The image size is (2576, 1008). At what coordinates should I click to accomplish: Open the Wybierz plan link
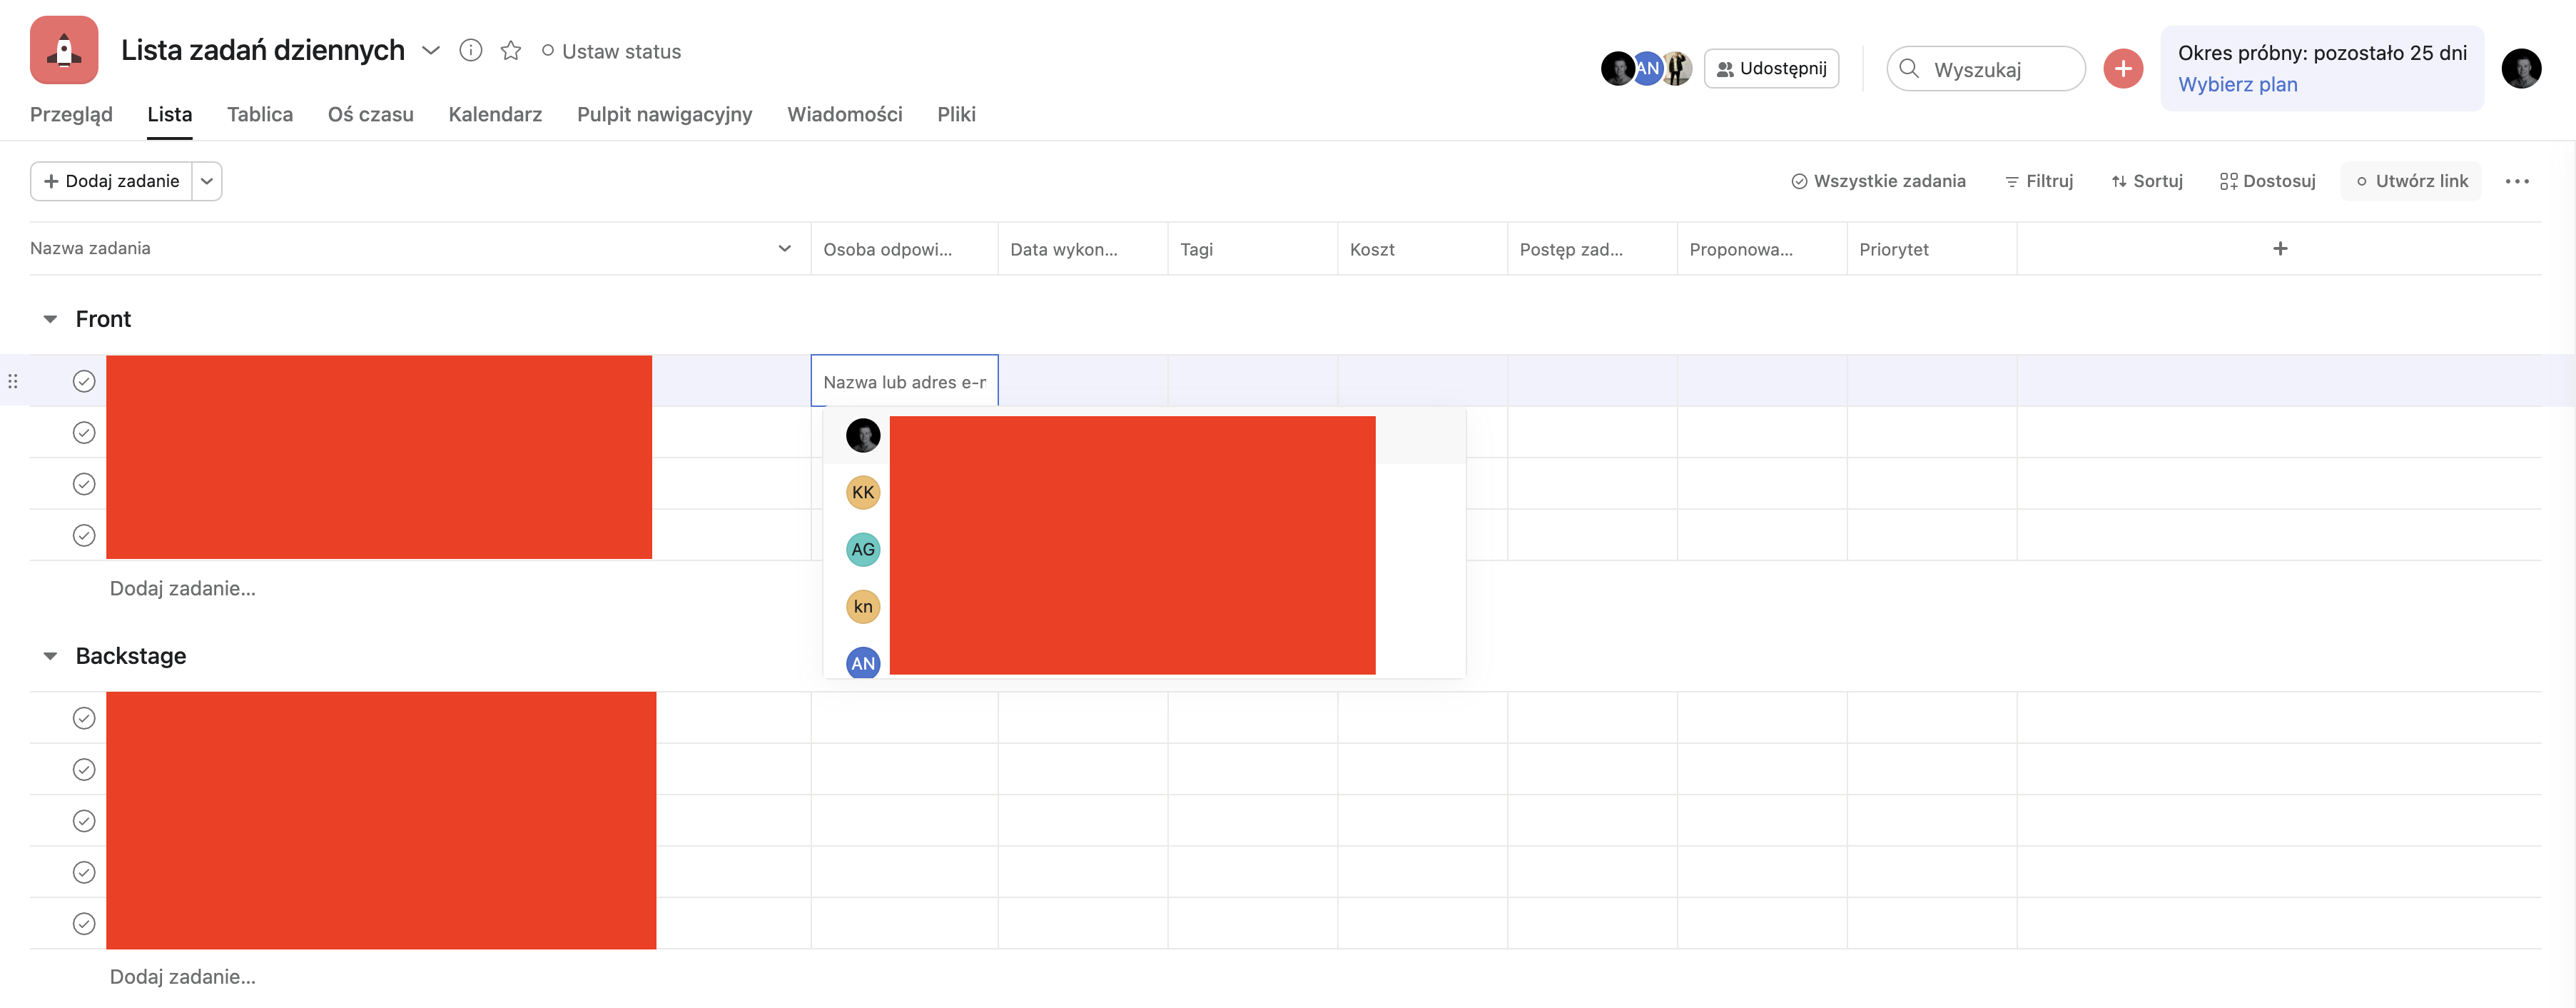[x=2237, y=85]
